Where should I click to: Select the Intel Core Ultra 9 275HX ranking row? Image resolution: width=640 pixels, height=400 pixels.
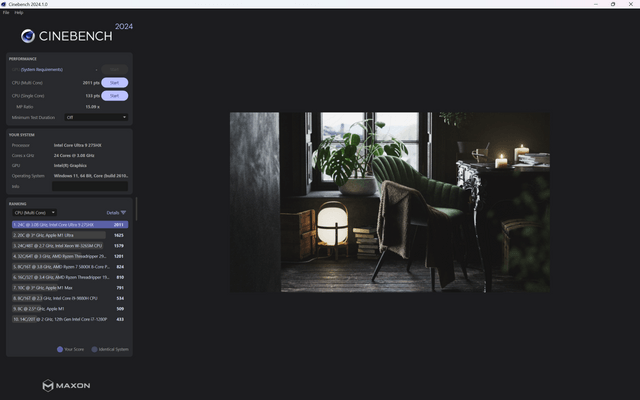[69, 225]
